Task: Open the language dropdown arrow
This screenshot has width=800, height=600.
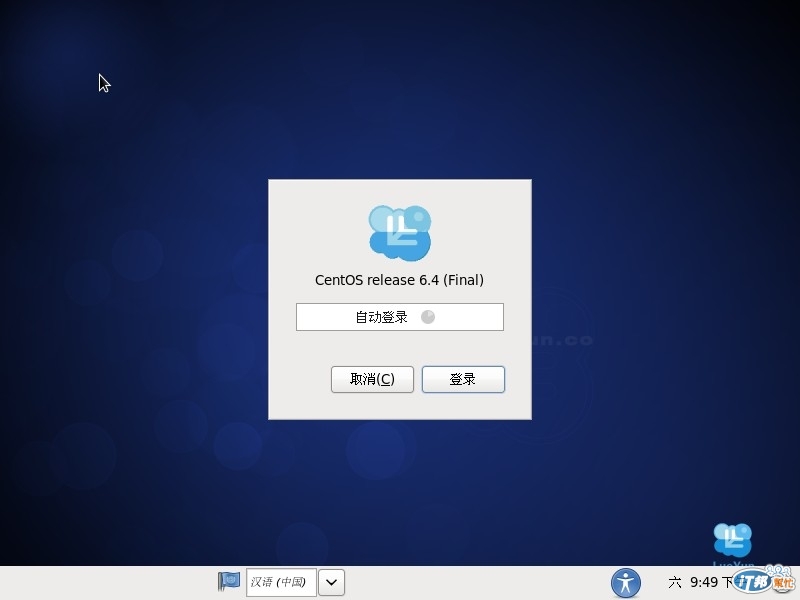Action: [331, 582]
